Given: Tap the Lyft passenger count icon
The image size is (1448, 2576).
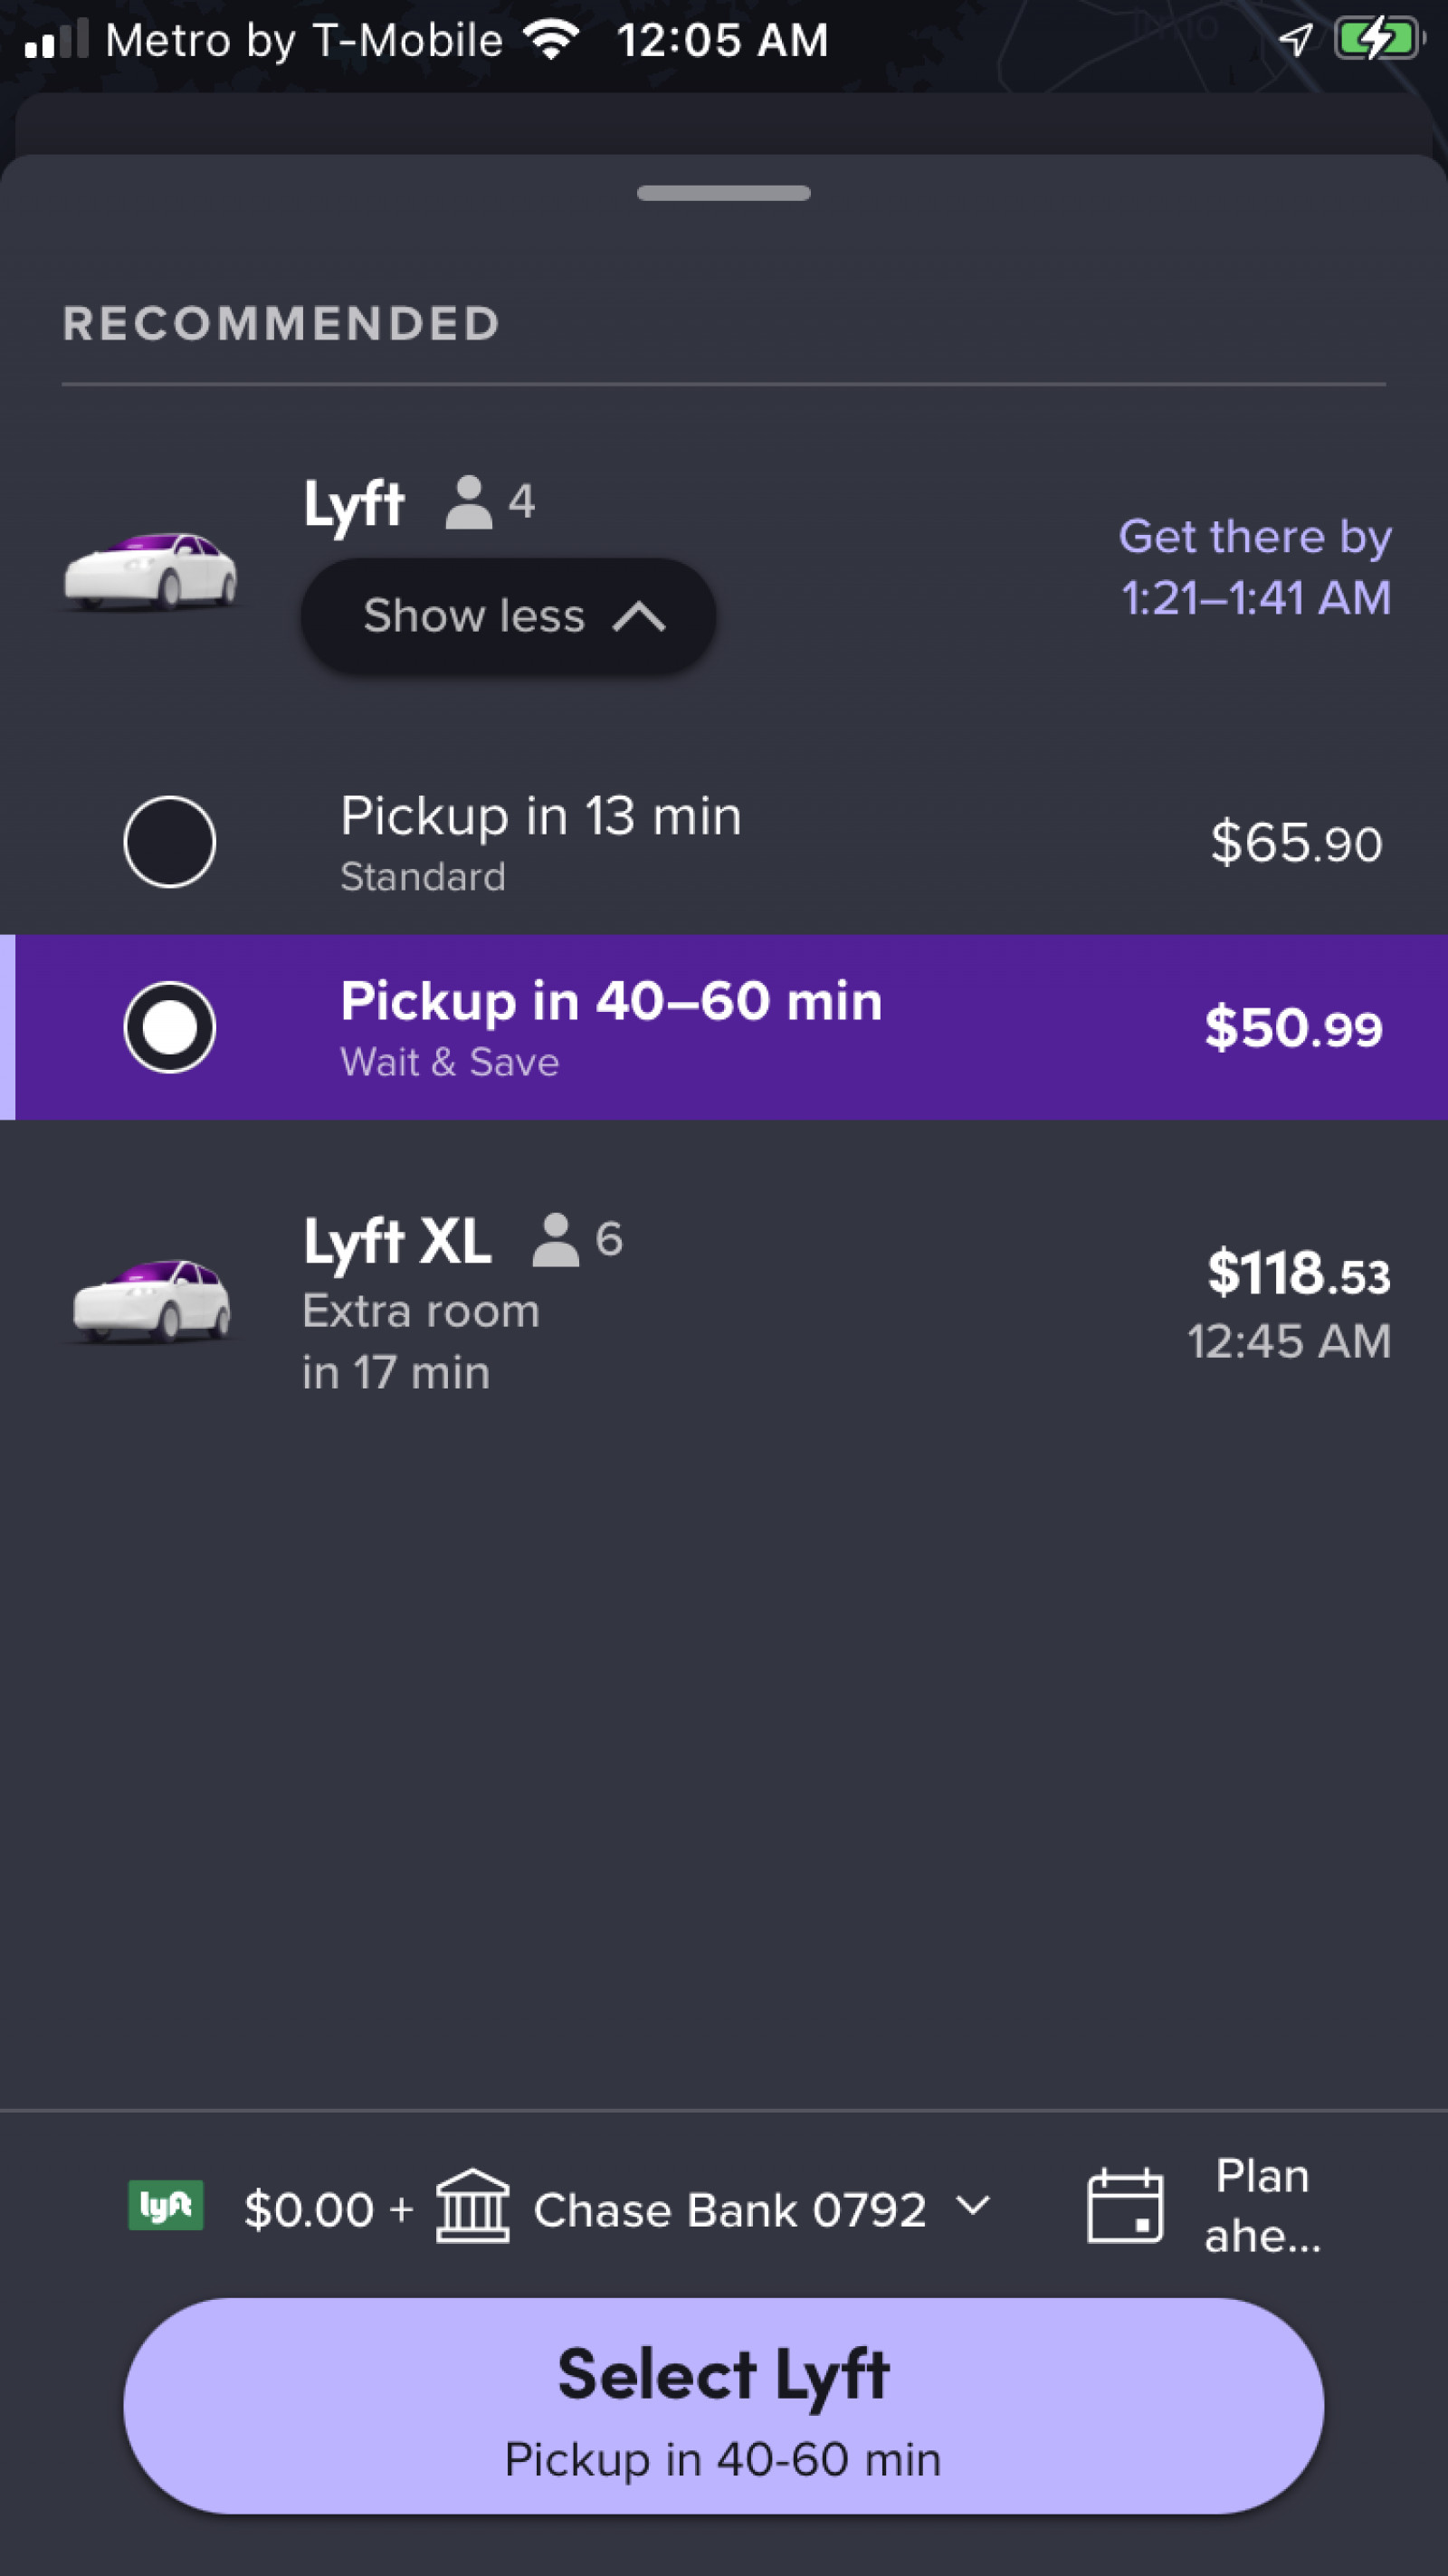Looking at the screenshot, I should tap(468, 502).
